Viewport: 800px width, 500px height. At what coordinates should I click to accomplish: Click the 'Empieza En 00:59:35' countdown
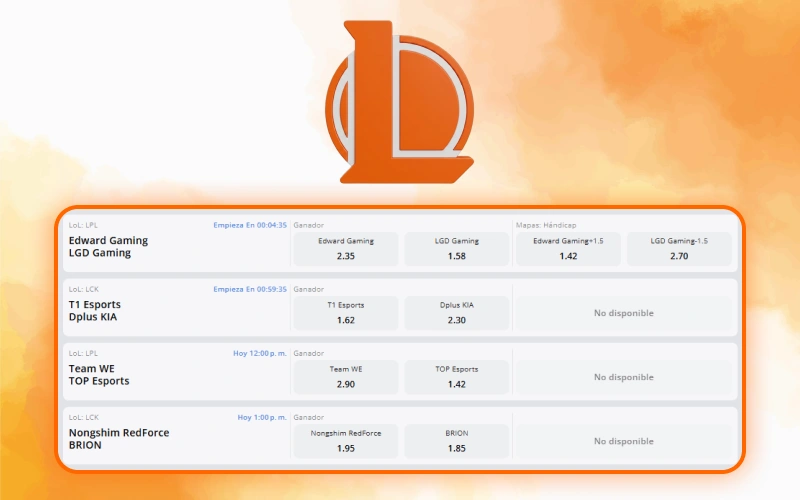pos(250,289)
